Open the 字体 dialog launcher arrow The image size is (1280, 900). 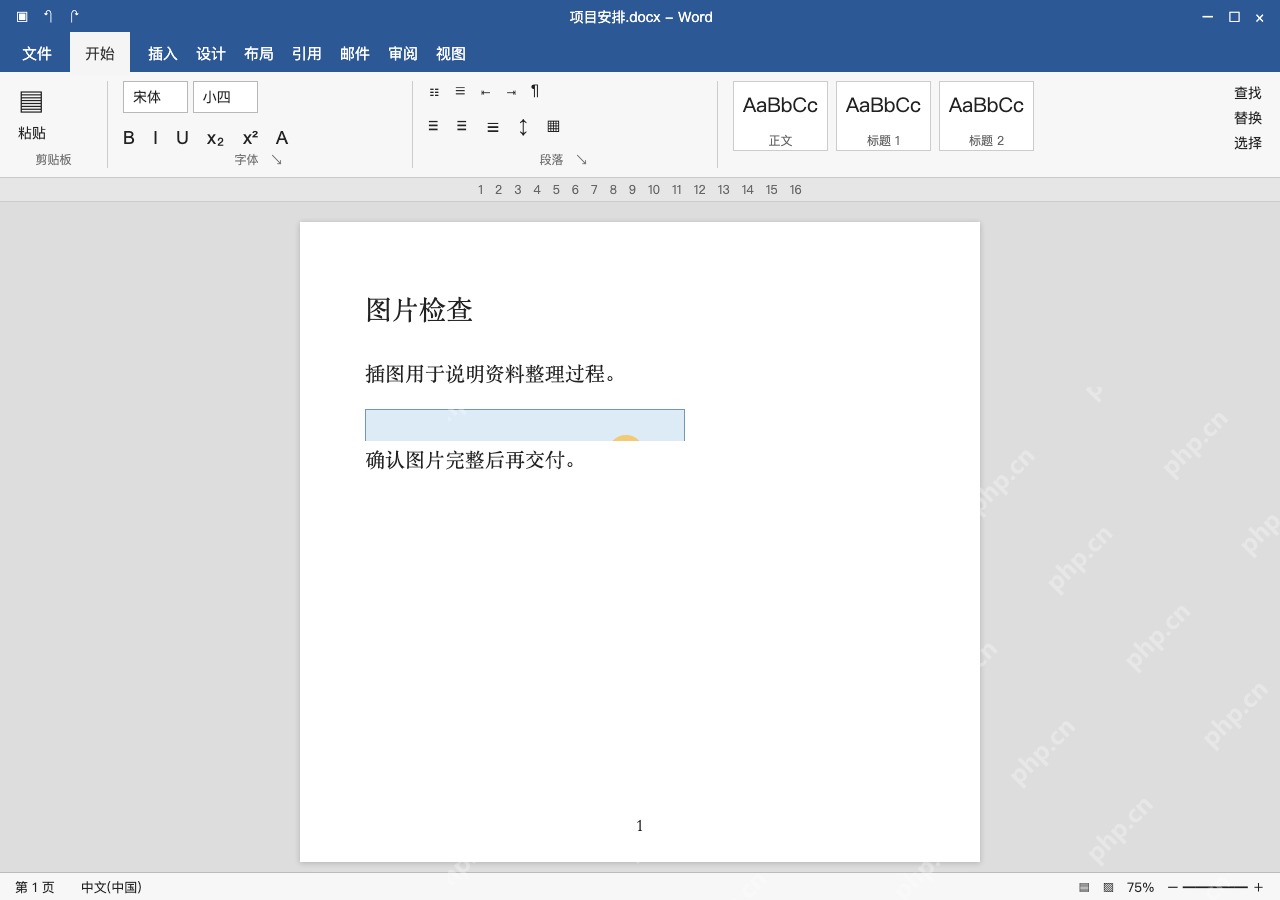pos(277,160)
